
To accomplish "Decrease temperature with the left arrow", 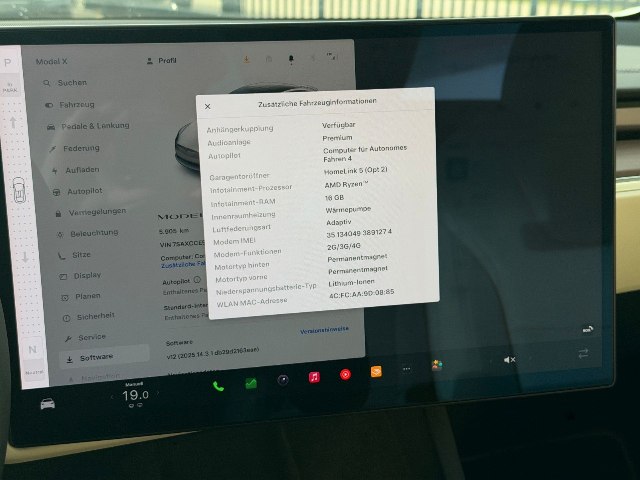I will tap(113, 397).
